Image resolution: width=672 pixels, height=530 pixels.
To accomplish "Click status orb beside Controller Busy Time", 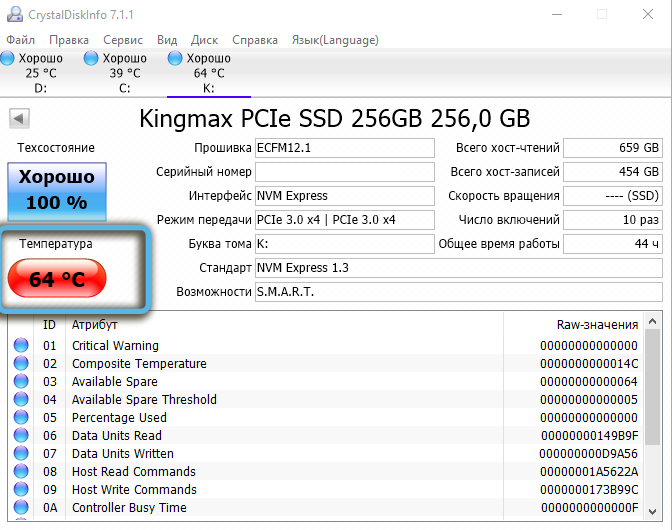I will 21,508.
